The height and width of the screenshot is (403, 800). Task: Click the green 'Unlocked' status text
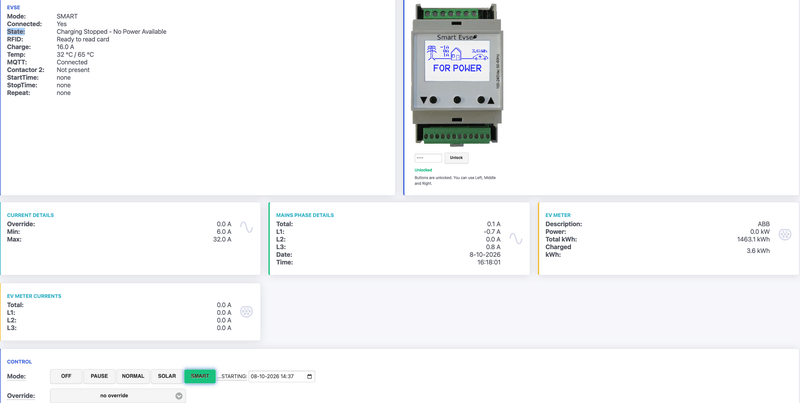tap(423, 170)
